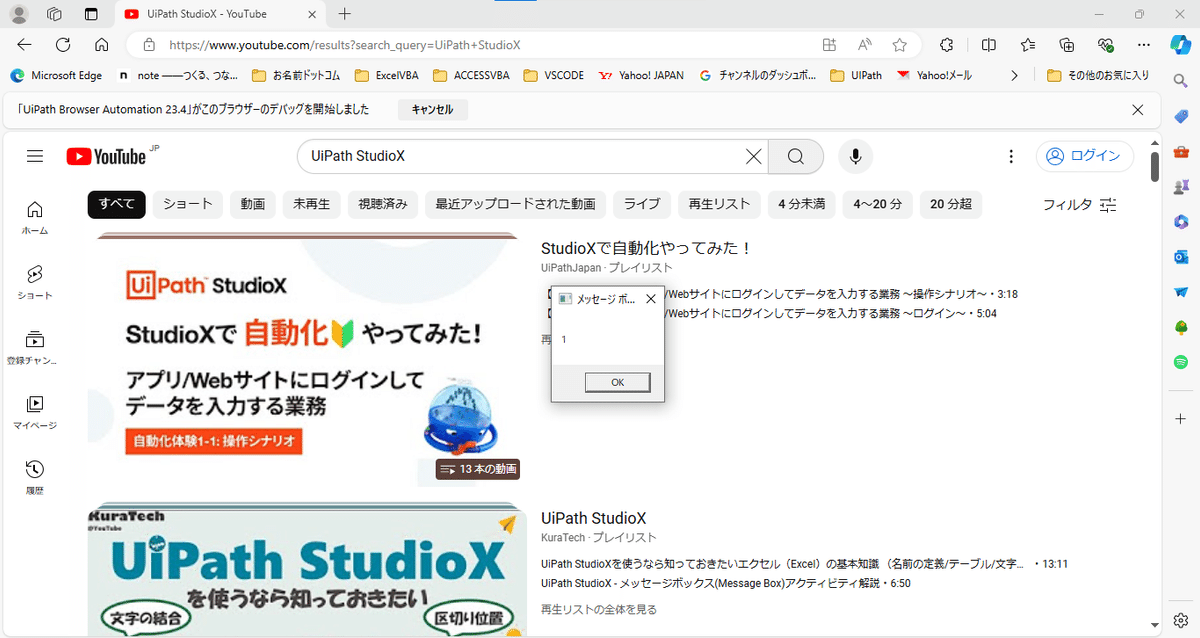
Task: Open the フィルタ filter options
Action: [1080, 204]
